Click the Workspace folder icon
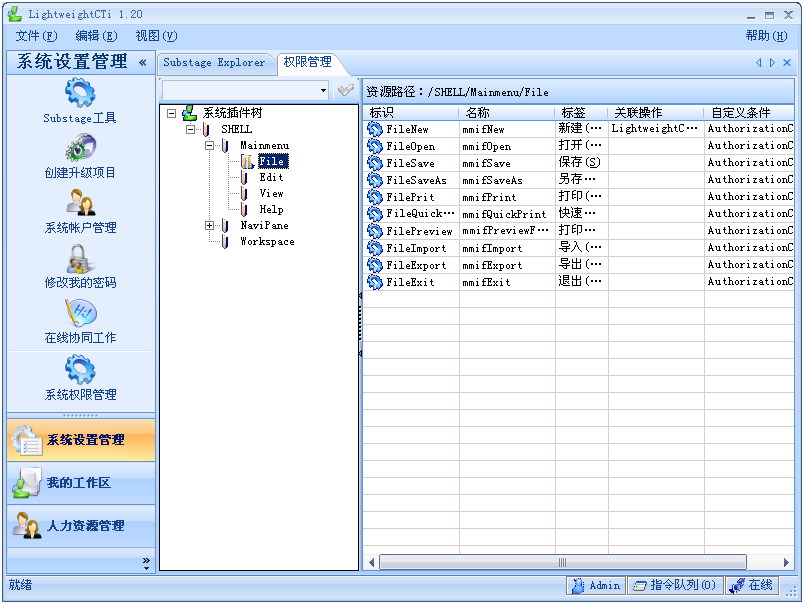The image size is (804, 604). 225,241
